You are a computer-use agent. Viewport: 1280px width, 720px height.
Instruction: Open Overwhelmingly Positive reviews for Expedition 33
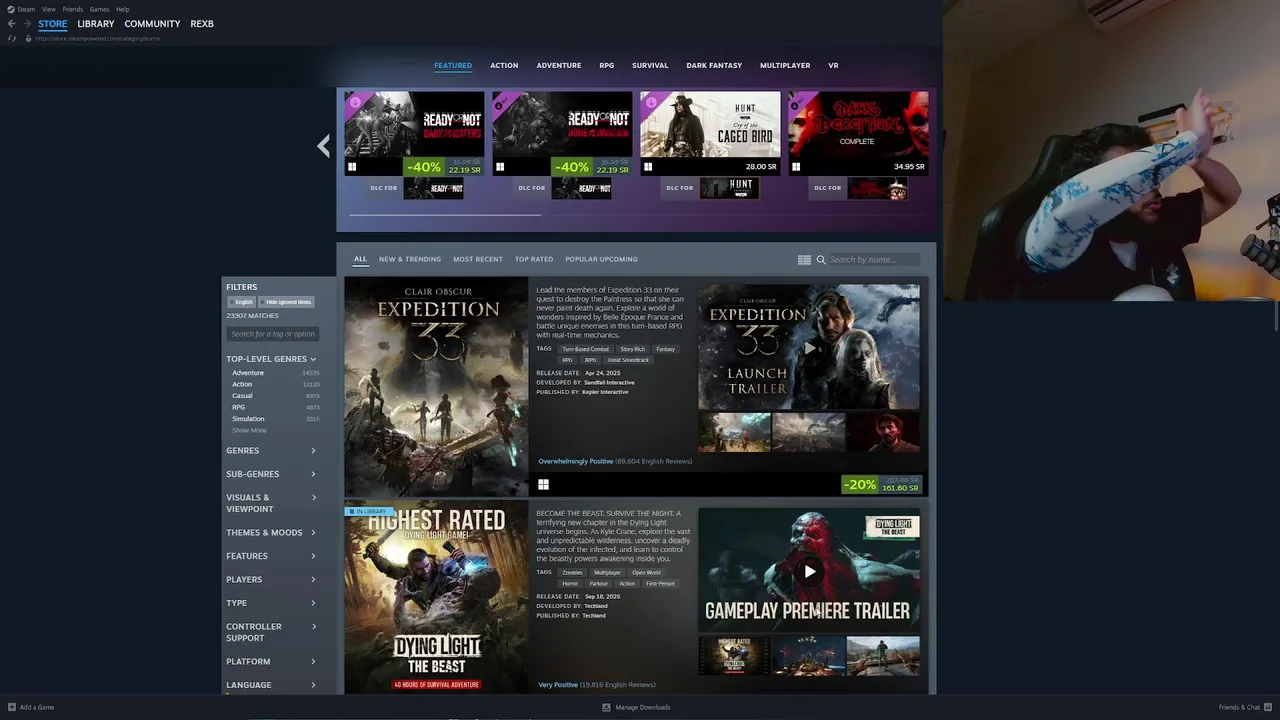(576, 462)
